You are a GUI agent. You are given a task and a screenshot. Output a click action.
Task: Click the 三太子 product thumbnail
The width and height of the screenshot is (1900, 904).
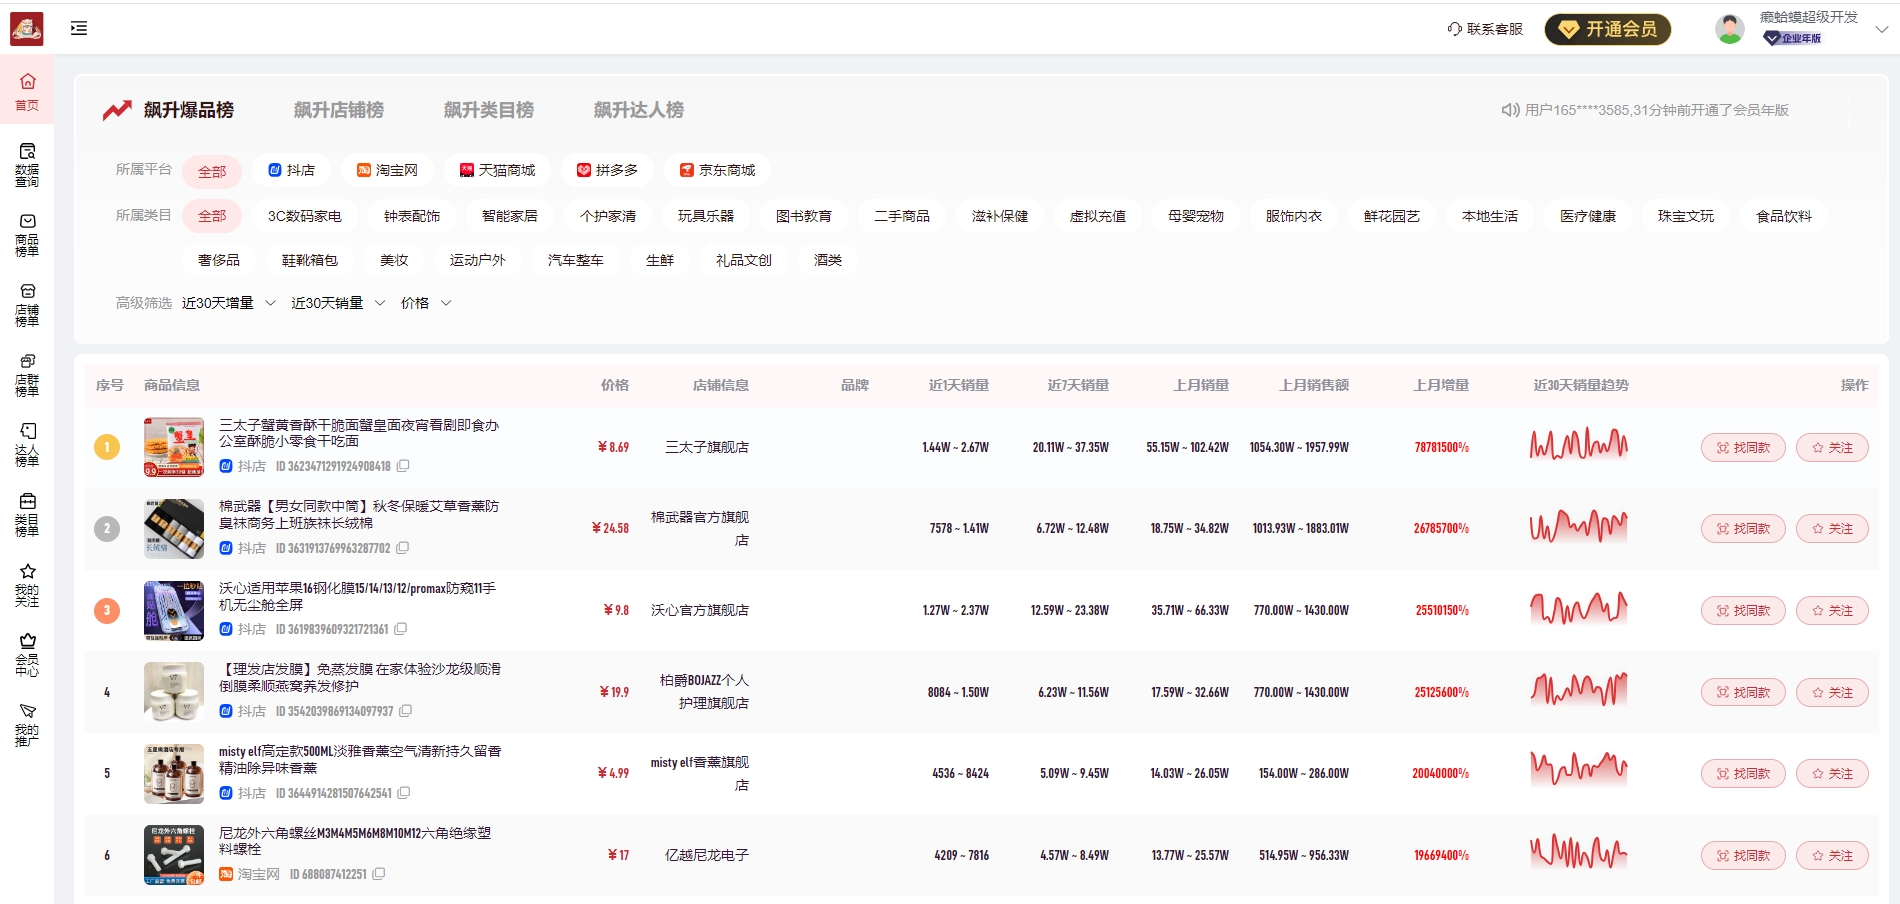pyautogui.click(x=173, y=447)
